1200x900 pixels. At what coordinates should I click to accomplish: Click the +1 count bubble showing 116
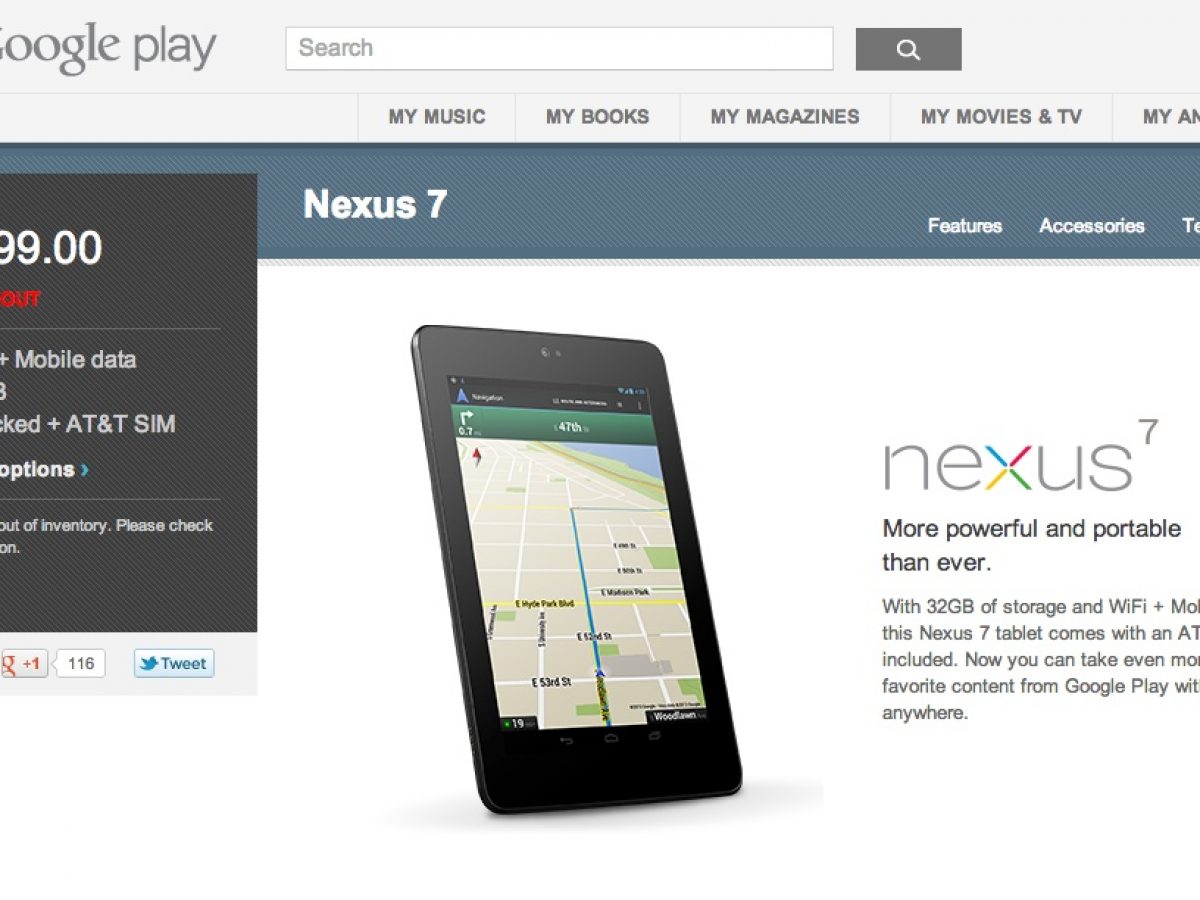[81, 663]
